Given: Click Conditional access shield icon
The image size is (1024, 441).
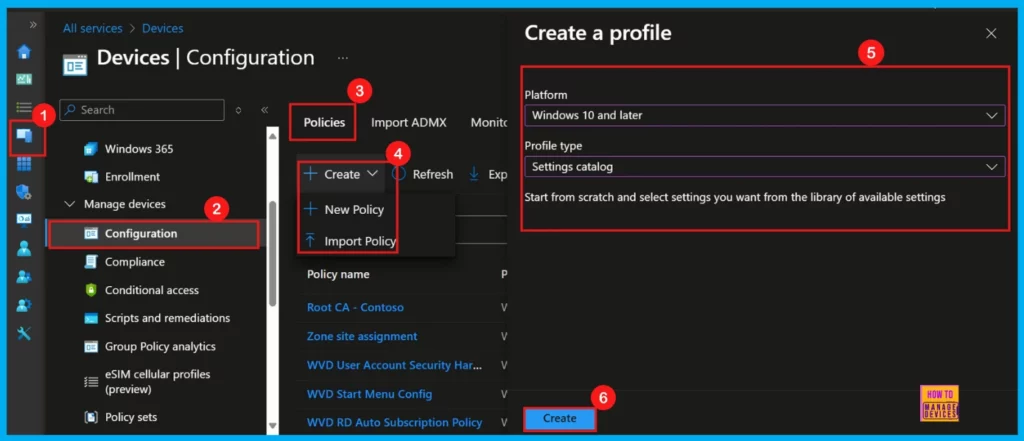Looking at the screenshot, I should (x=91, y=290).
